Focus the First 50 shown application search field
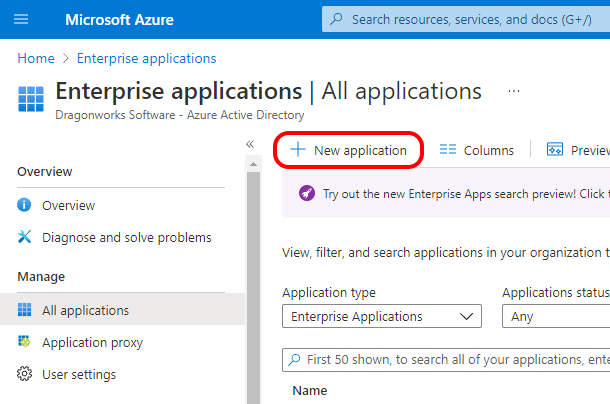This screenshot has width=610, height=404. tap(446, 360)
